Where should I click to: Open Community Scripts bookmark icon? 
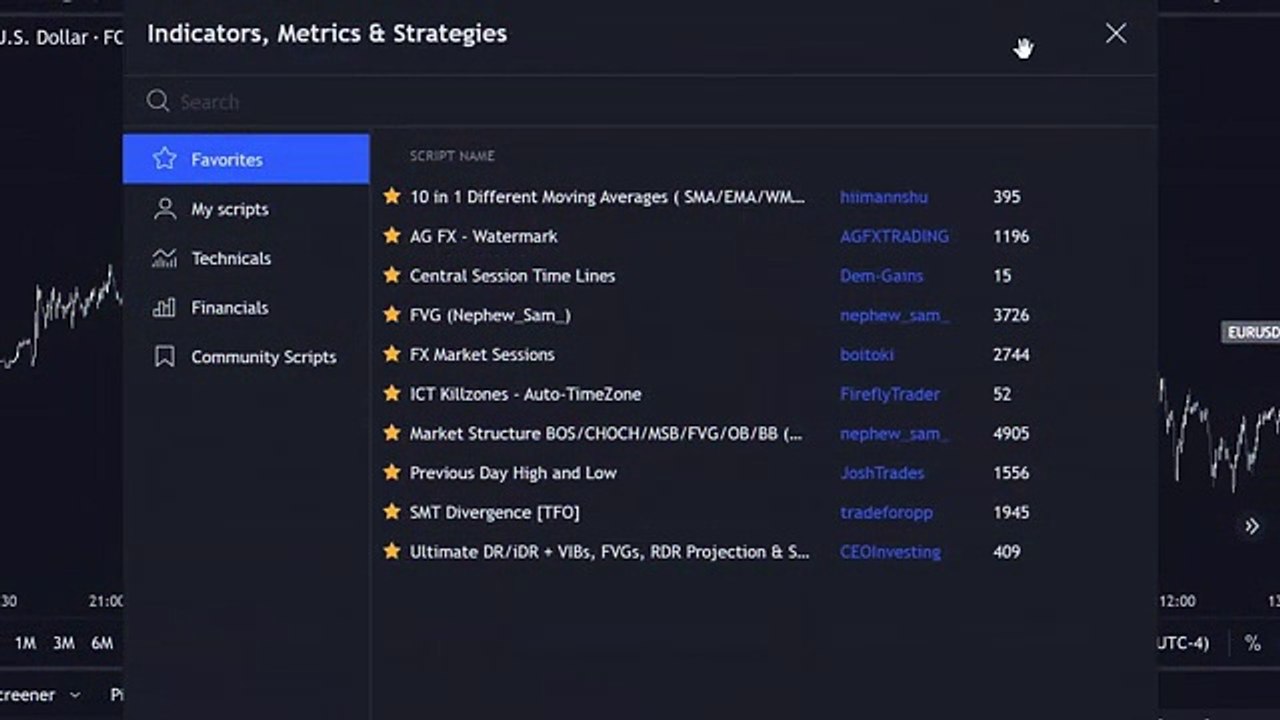click(x=164, y=357)
